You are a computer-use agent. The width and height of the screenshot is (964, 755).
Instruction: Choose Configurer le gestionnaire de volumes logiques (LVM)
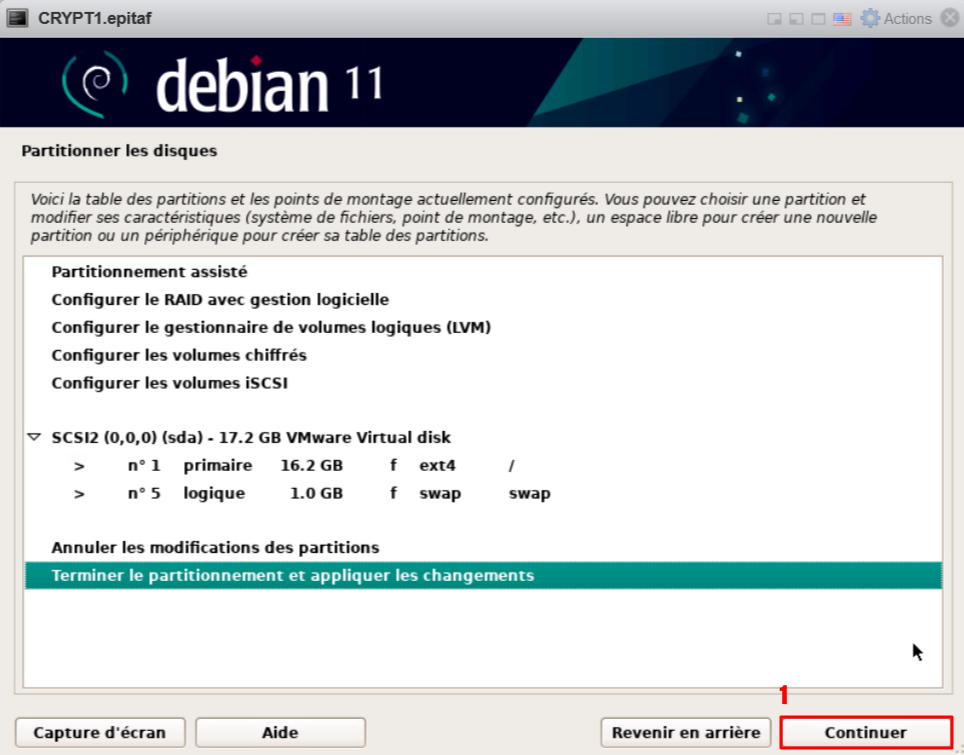point(271,327)
